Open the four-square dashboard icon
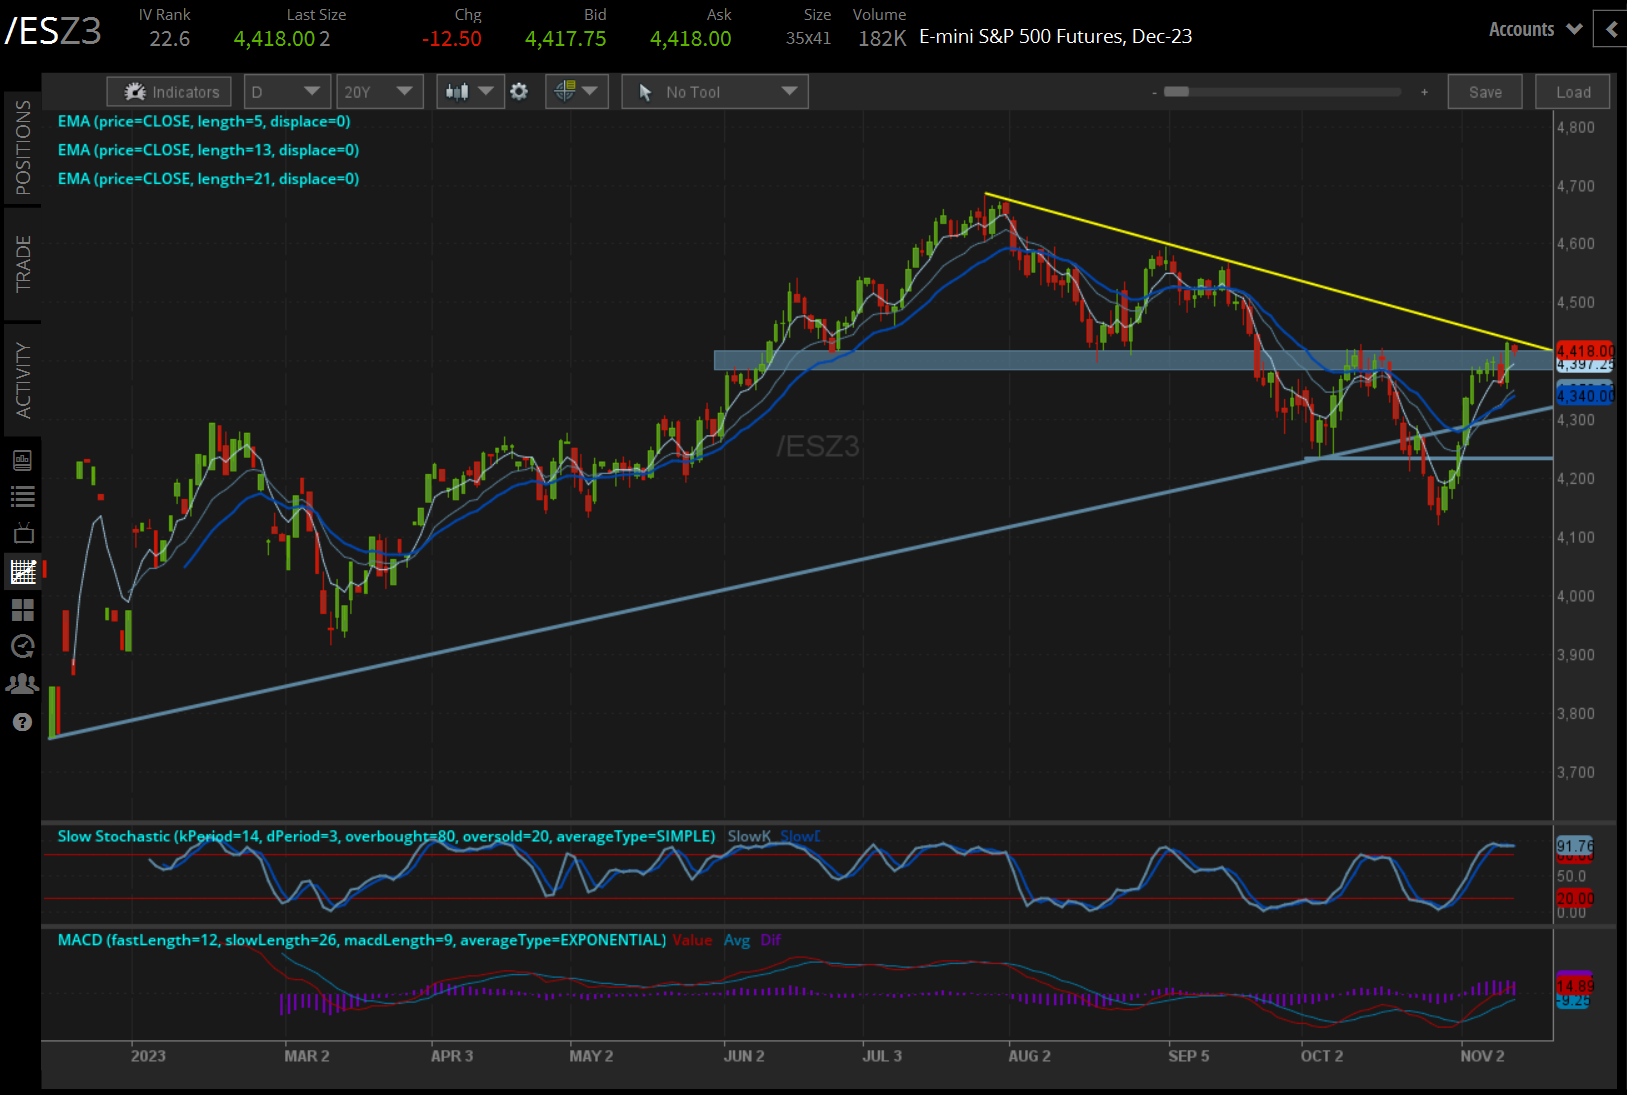 coord(22,609)
